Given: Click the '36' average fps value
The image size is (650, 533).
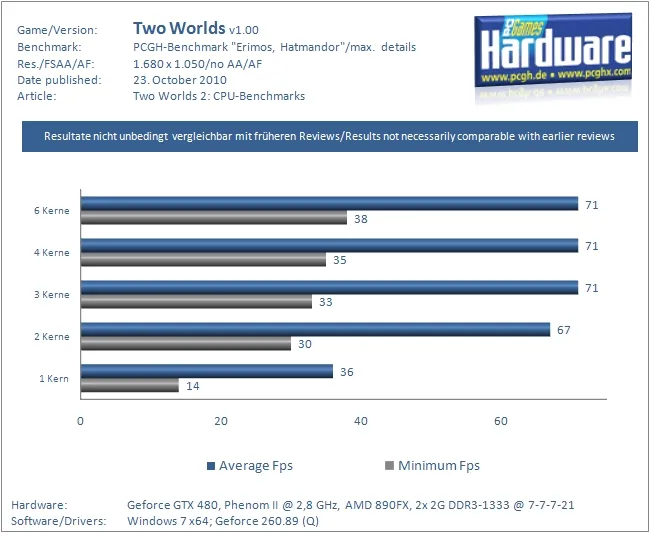Looking at the screenshot, I should 347,372.
